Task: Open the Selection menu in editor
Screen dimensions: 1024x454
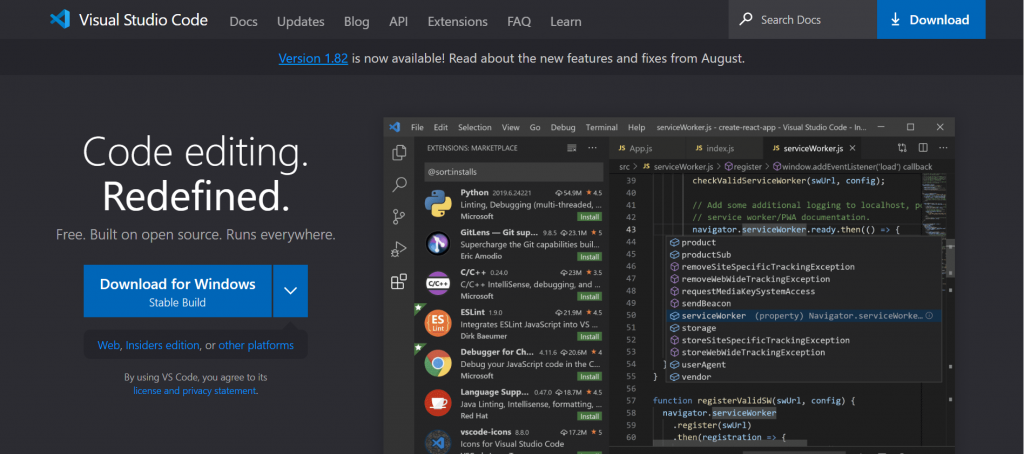Action: (474, 127)
